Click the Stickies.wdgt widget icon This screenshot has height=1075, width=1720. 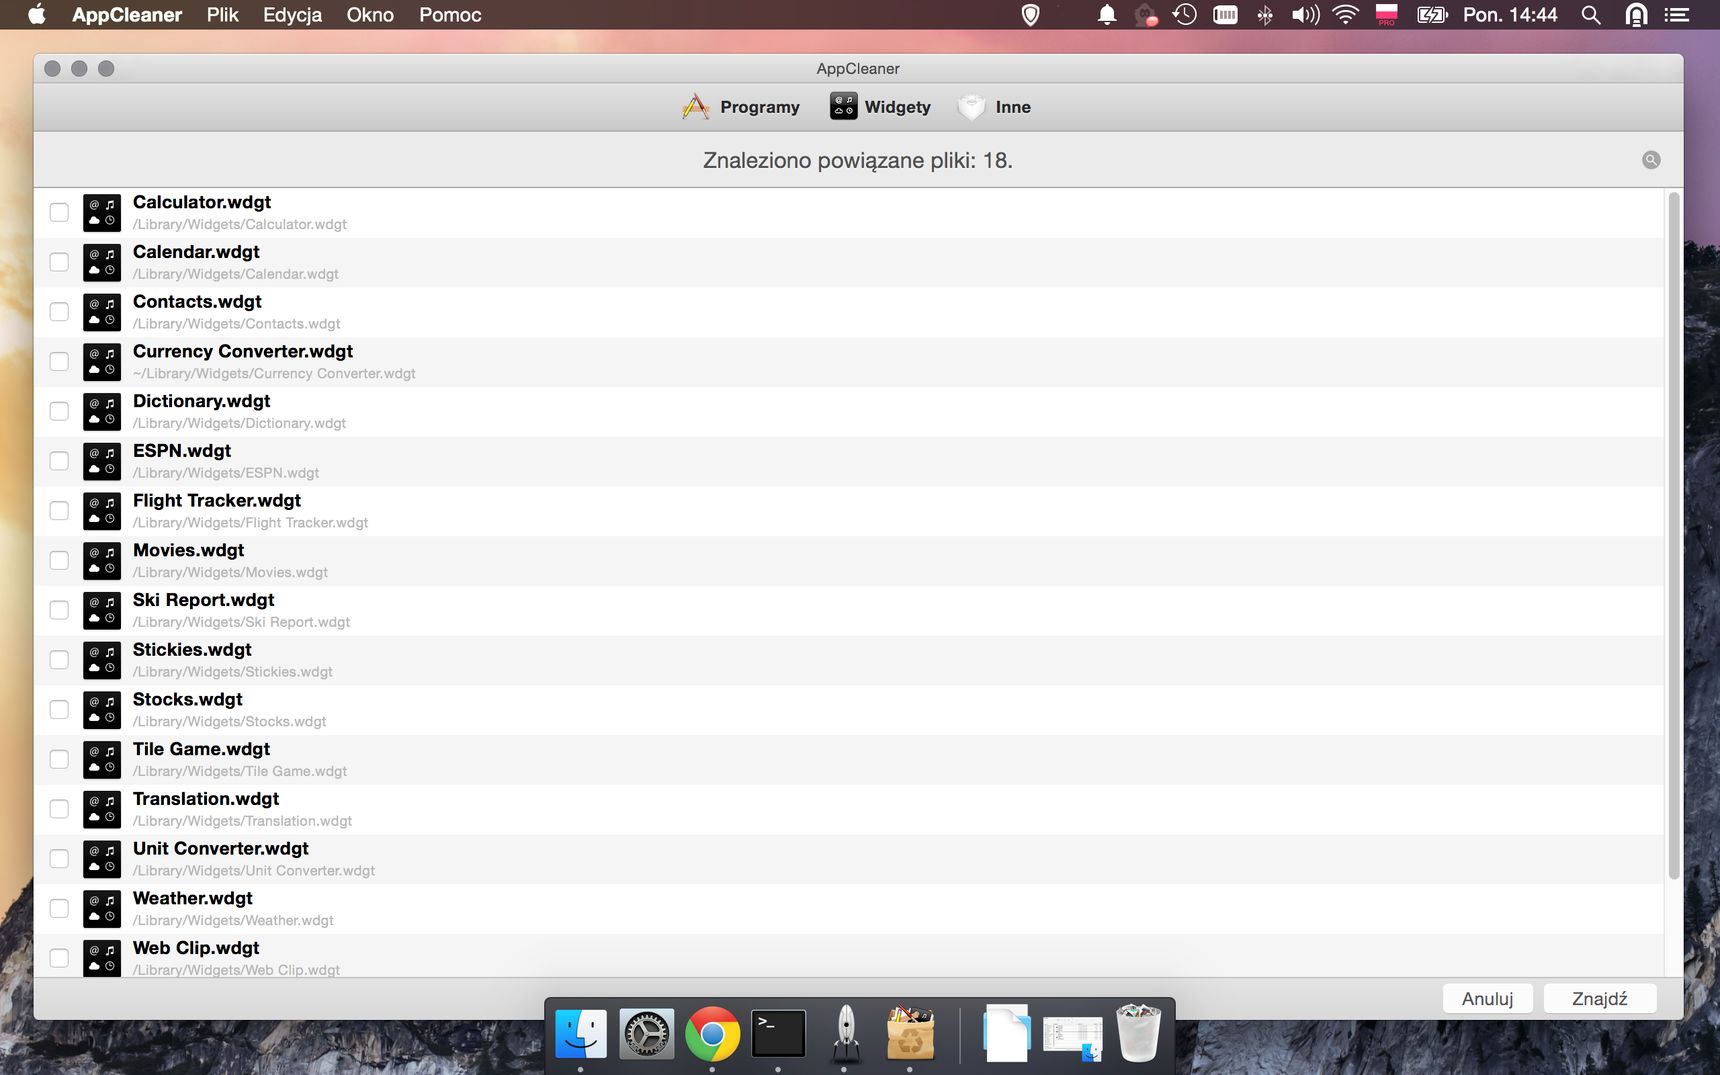tap(102, 660)
